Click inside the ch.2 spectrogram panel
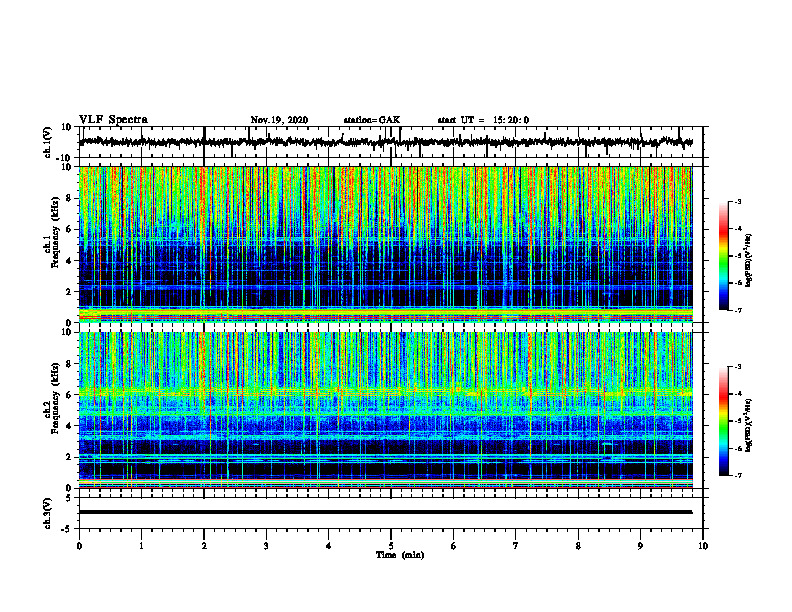Viewport: 792px width, 612px height. (385, 410)
